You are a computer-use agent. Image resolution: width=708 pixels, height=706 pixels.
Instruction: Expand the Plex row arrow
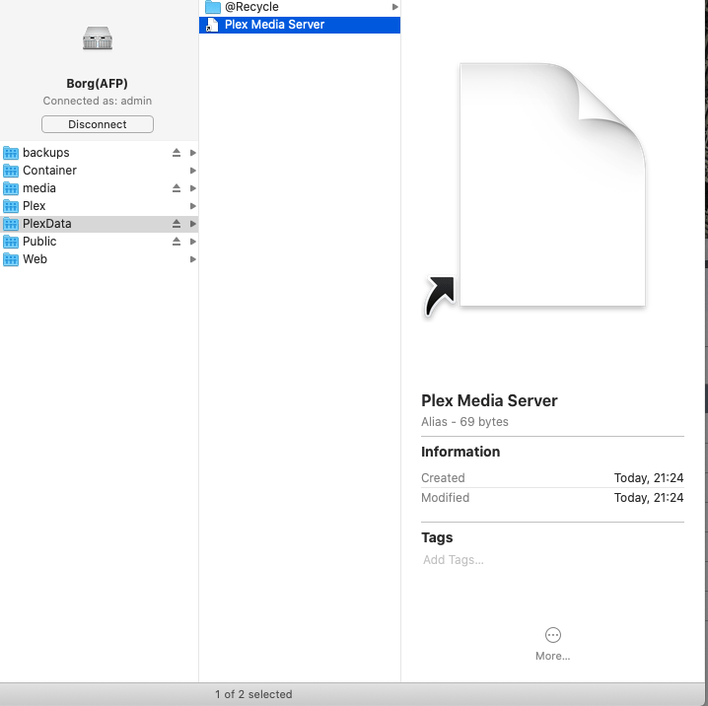pyautogui.click(x=193, y=206)
